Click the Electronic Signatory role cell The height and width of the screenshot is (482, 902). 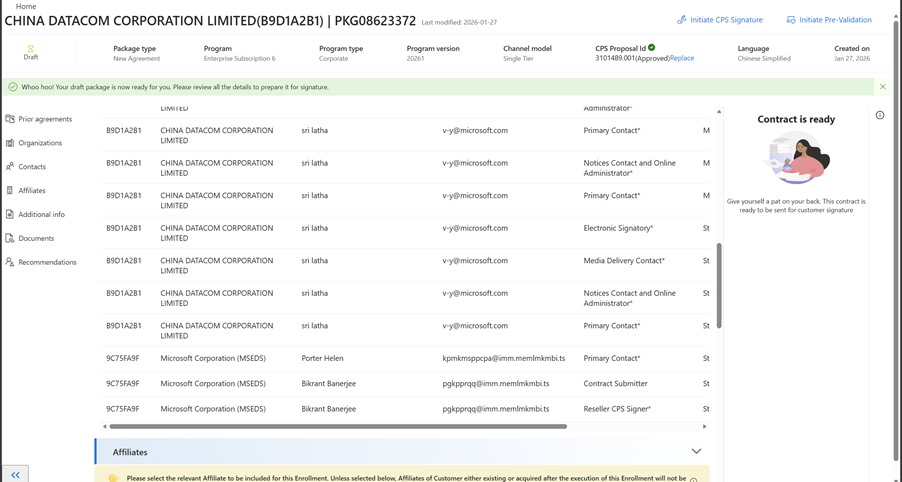coord(618,228)
